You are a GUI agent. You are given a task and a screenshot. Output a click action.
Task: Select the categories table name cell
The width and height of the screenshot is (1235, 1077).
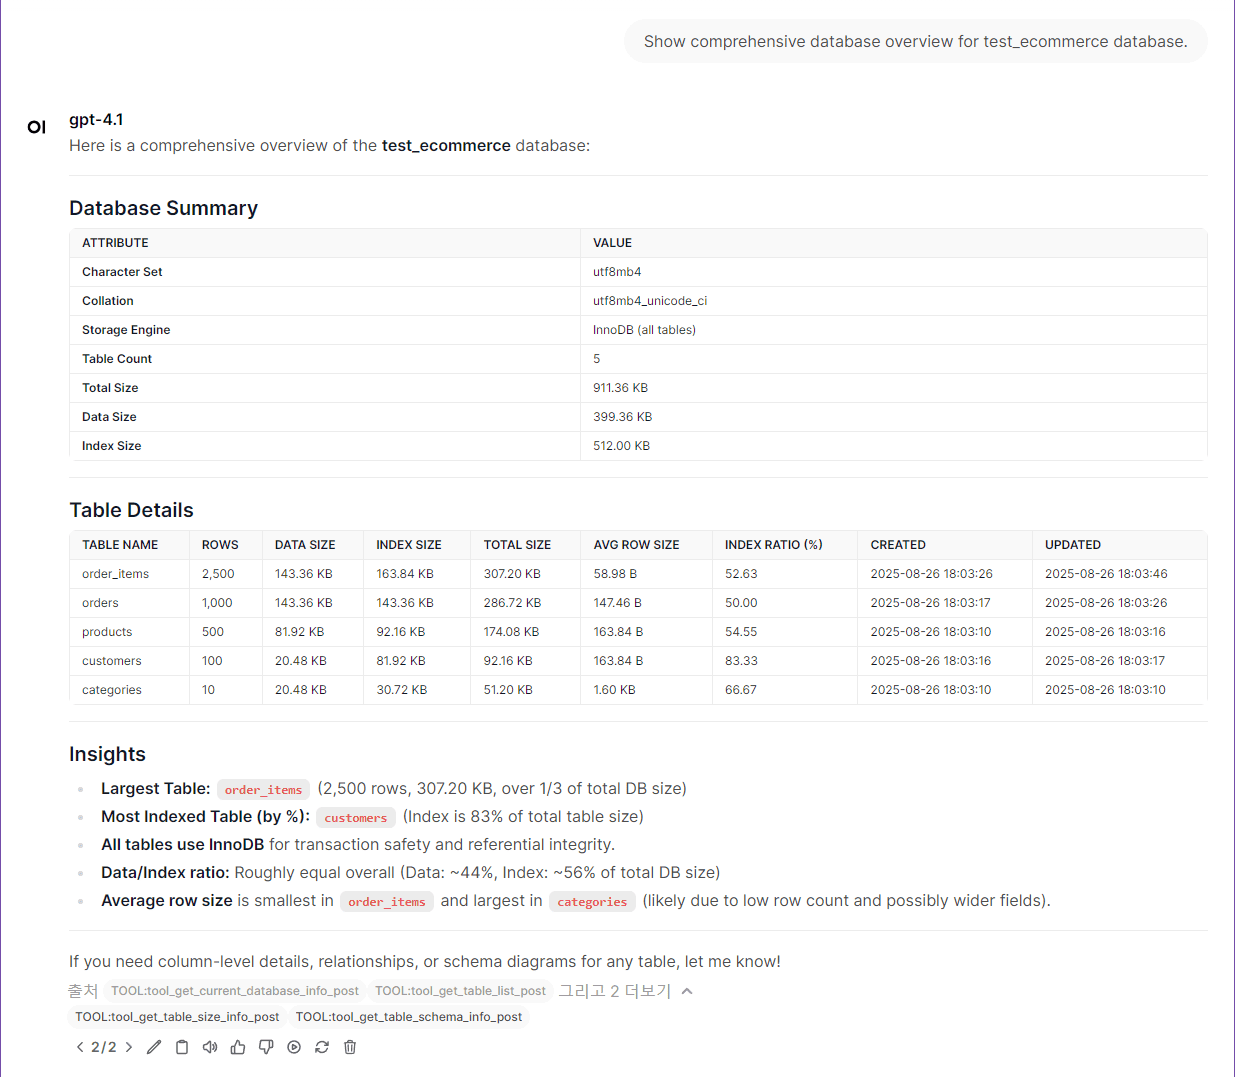pos(130,690)
